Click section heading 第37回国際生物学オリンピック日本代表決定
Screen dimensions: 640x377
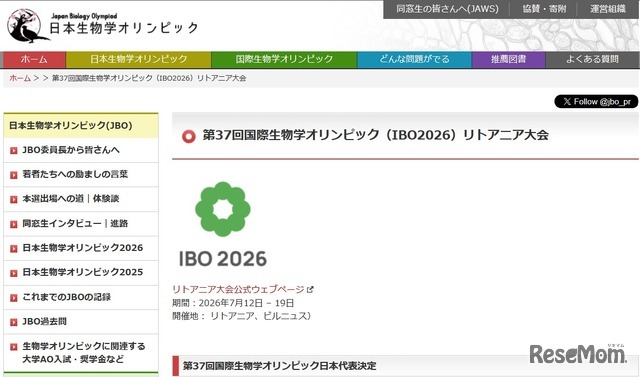[x=280, y=366]
